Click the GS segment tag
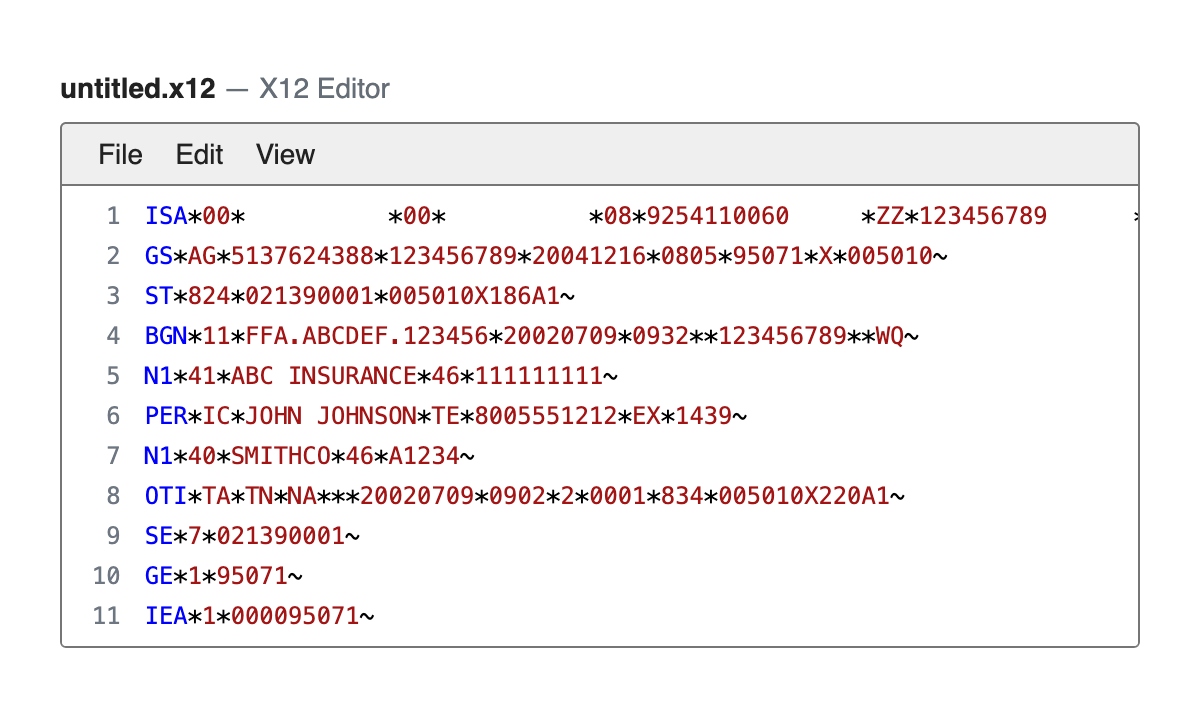 point(159,256)
